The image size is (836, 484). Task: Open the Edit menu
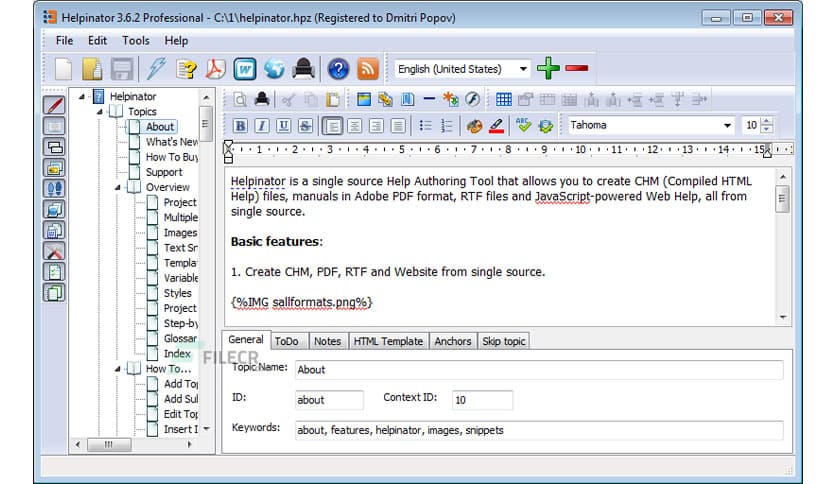point(97,41)
